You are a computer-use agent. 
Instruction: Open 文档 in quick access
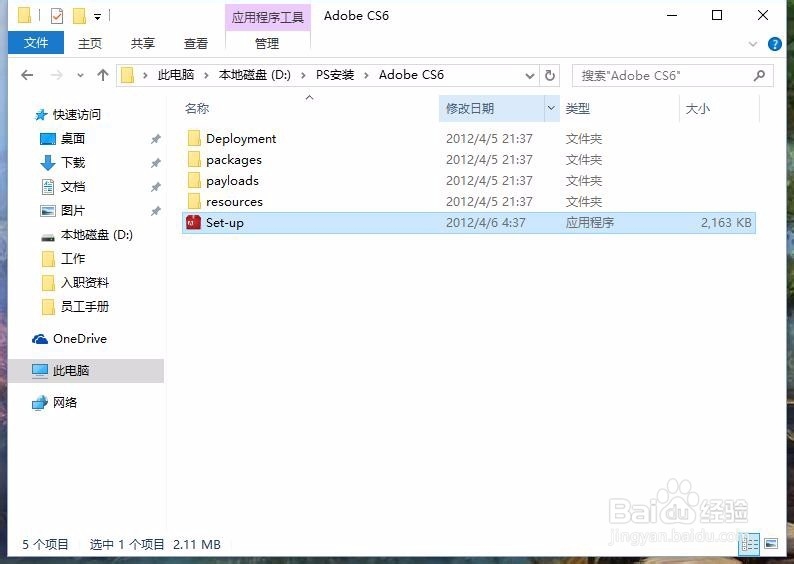click(73, 187)
